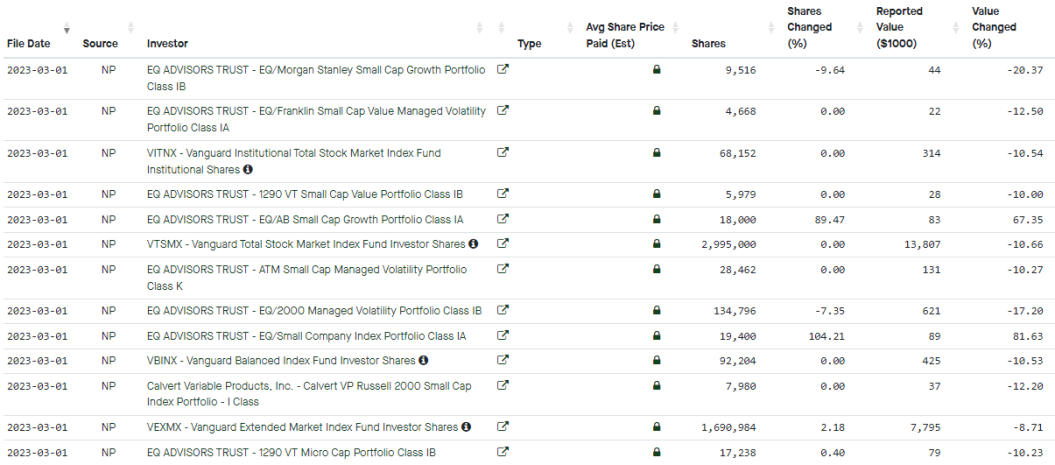Screen dimensions: 1055x465
Task: Select value changed -8.71
Action: pos(1030,427)
